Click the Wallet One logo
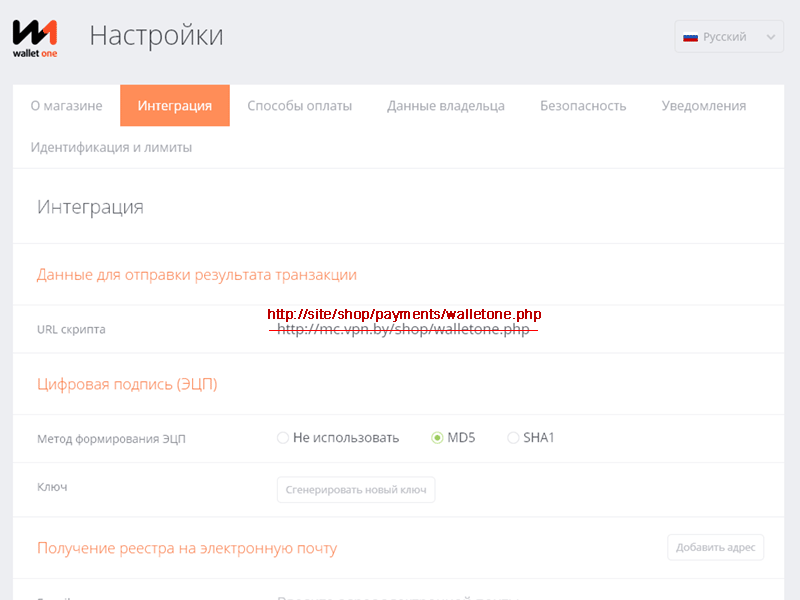Screen dimensions: 800x600 [35, 38]
